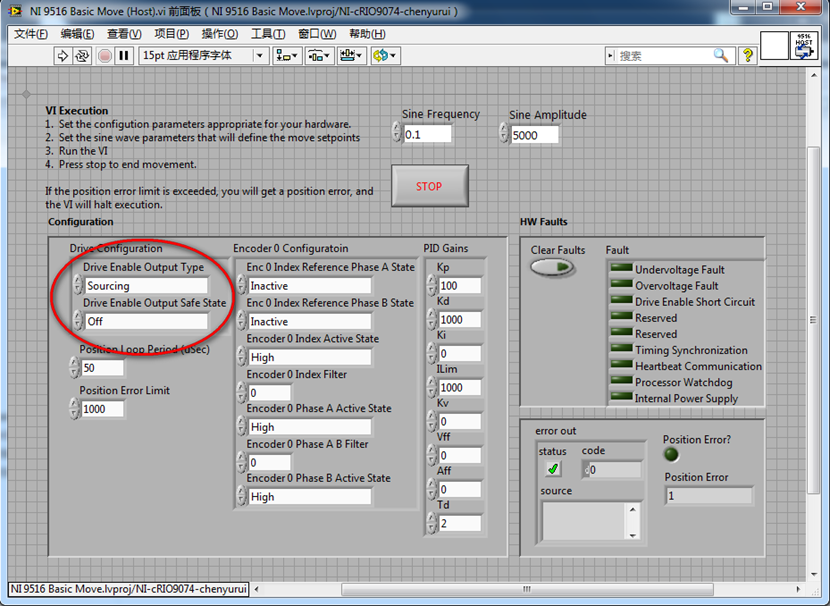Open Drive Enable Output Safe State ring
The height and width of the screenshot is (606, 830).
coord(147,321)
